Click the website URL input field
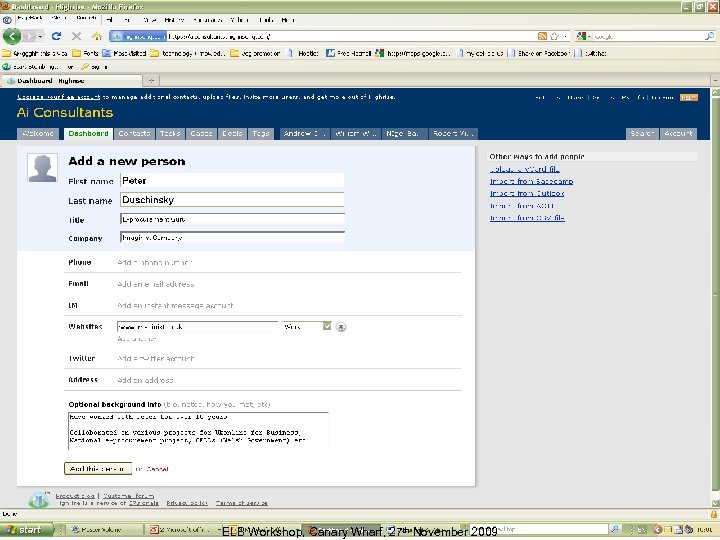Screen dimensions: 720x540 (x=197, y=327)
